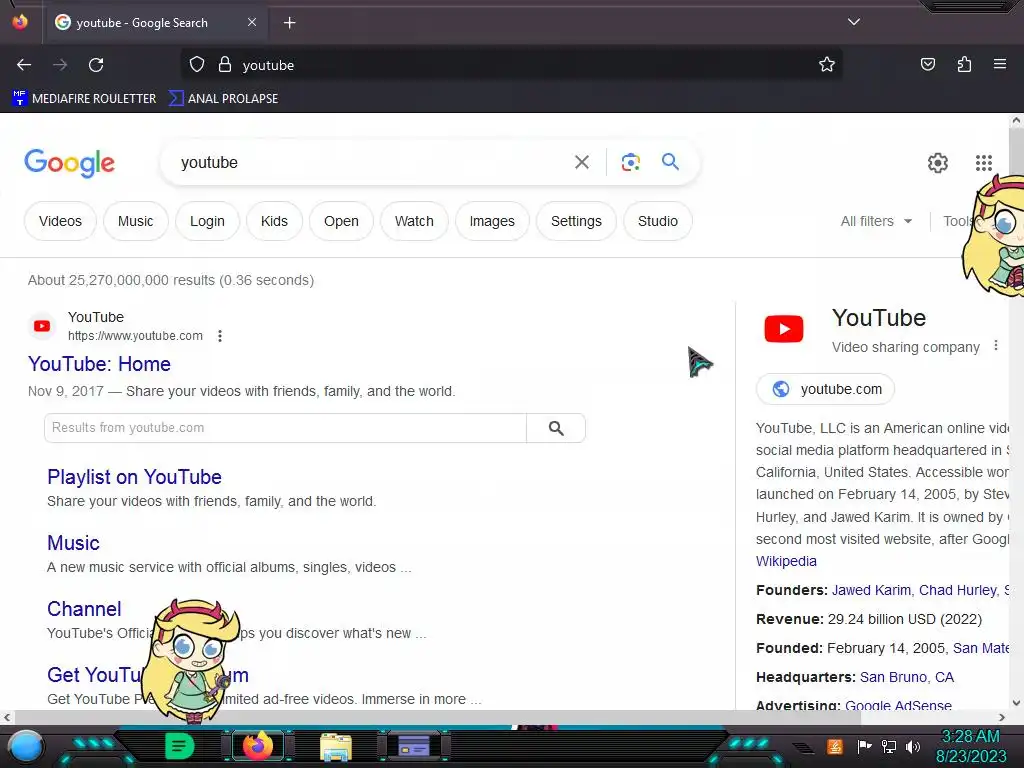The height and width of the screenshot is (768, 1024).
Task: Bookmark this page with the star icon
Action: point(827,64)
